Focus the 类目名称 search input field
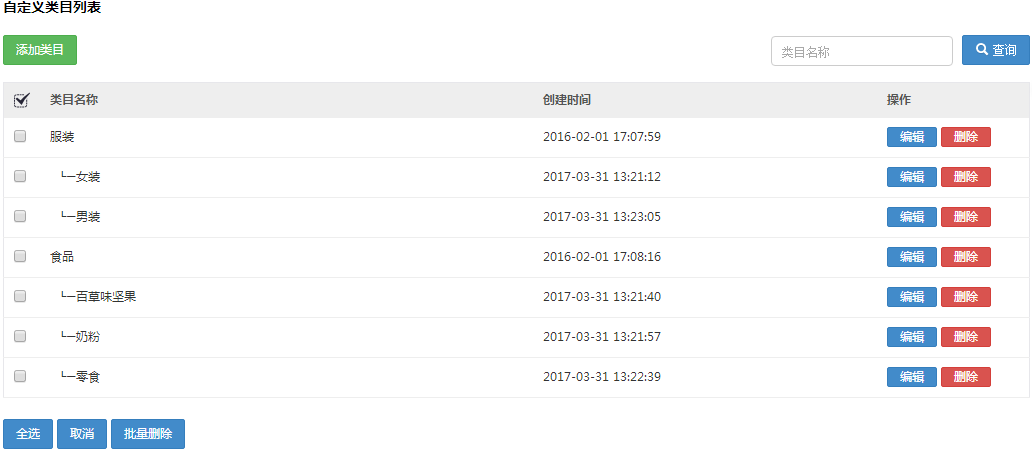 [x=861, y=51]
